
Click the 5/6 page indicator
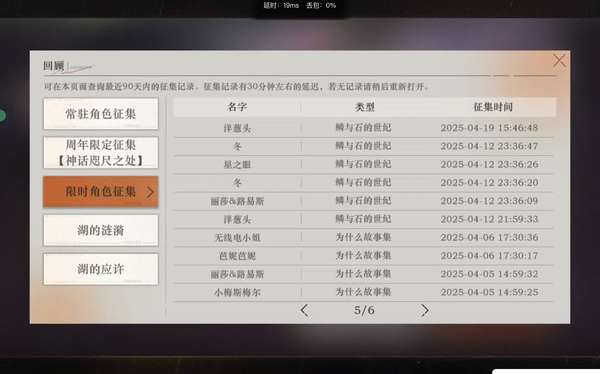[x=364, y=310]
